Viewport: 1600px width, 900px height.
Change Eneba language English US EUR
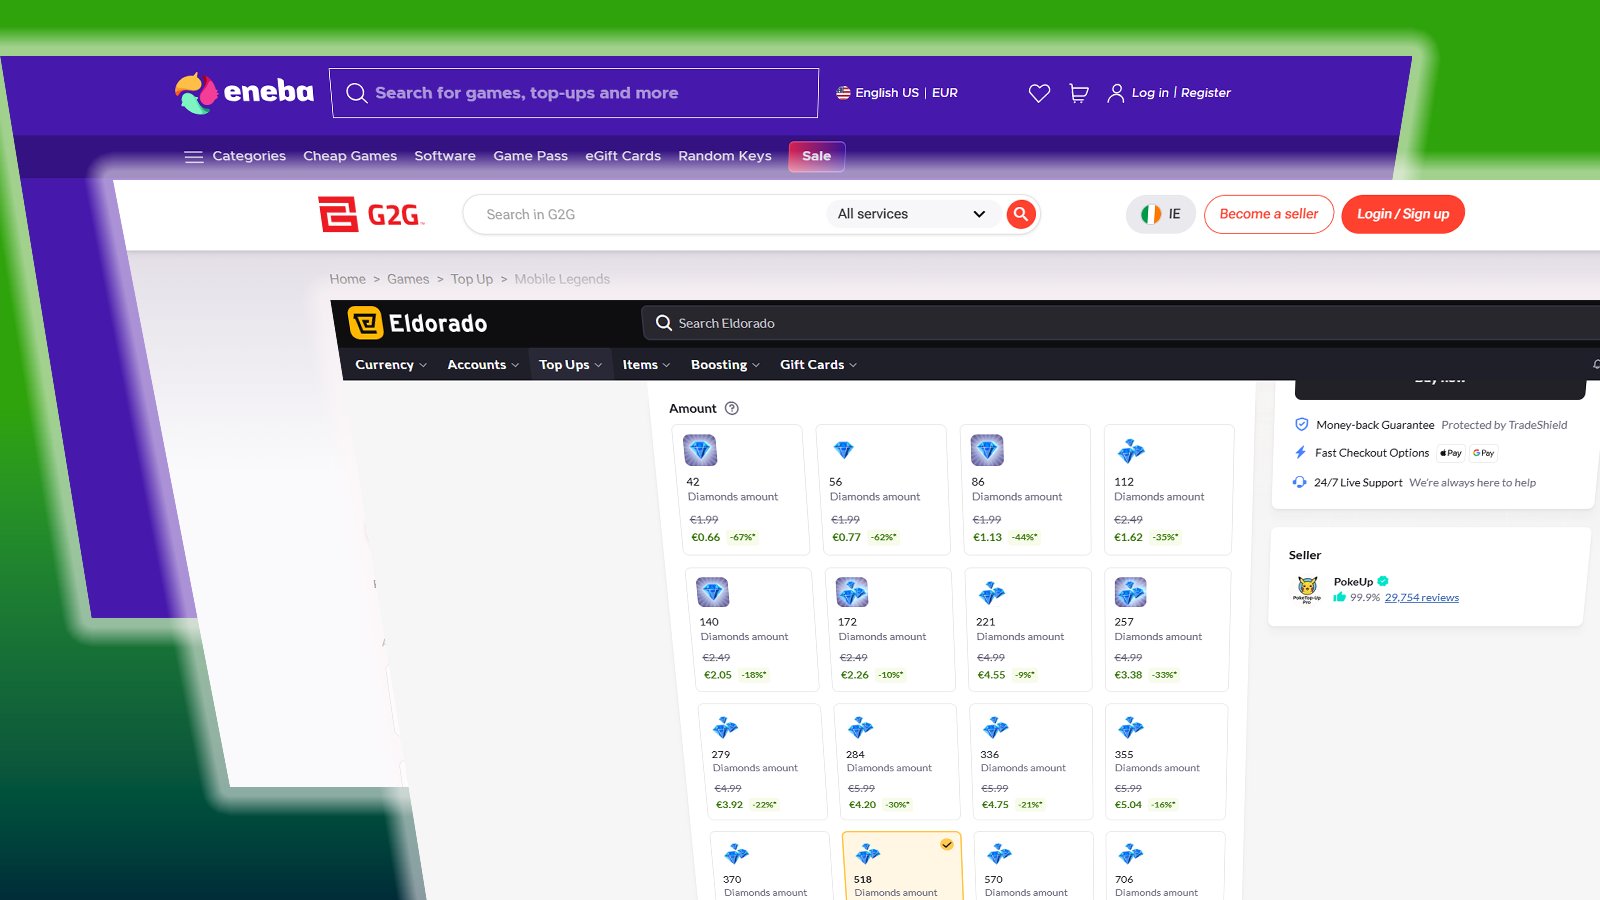(897, 93)
